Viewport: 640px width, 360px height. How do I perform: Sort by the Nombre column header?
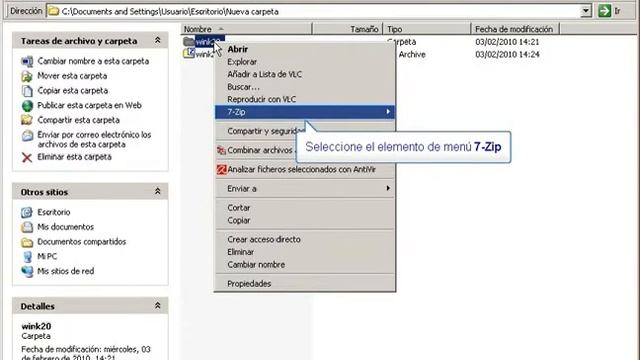(247, 29)
